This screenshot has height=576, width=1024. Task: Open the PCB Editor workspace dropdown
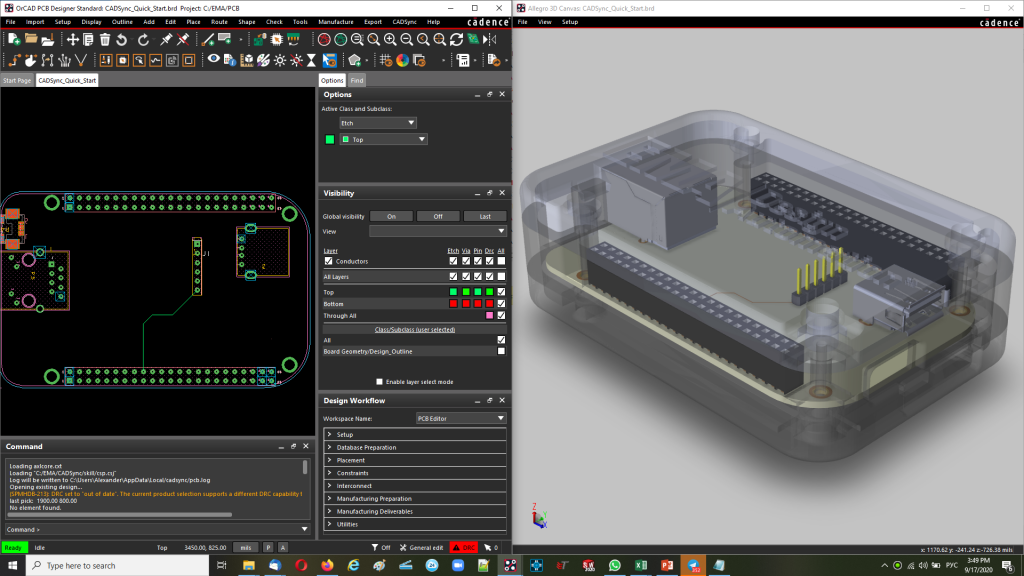[460, 417]
